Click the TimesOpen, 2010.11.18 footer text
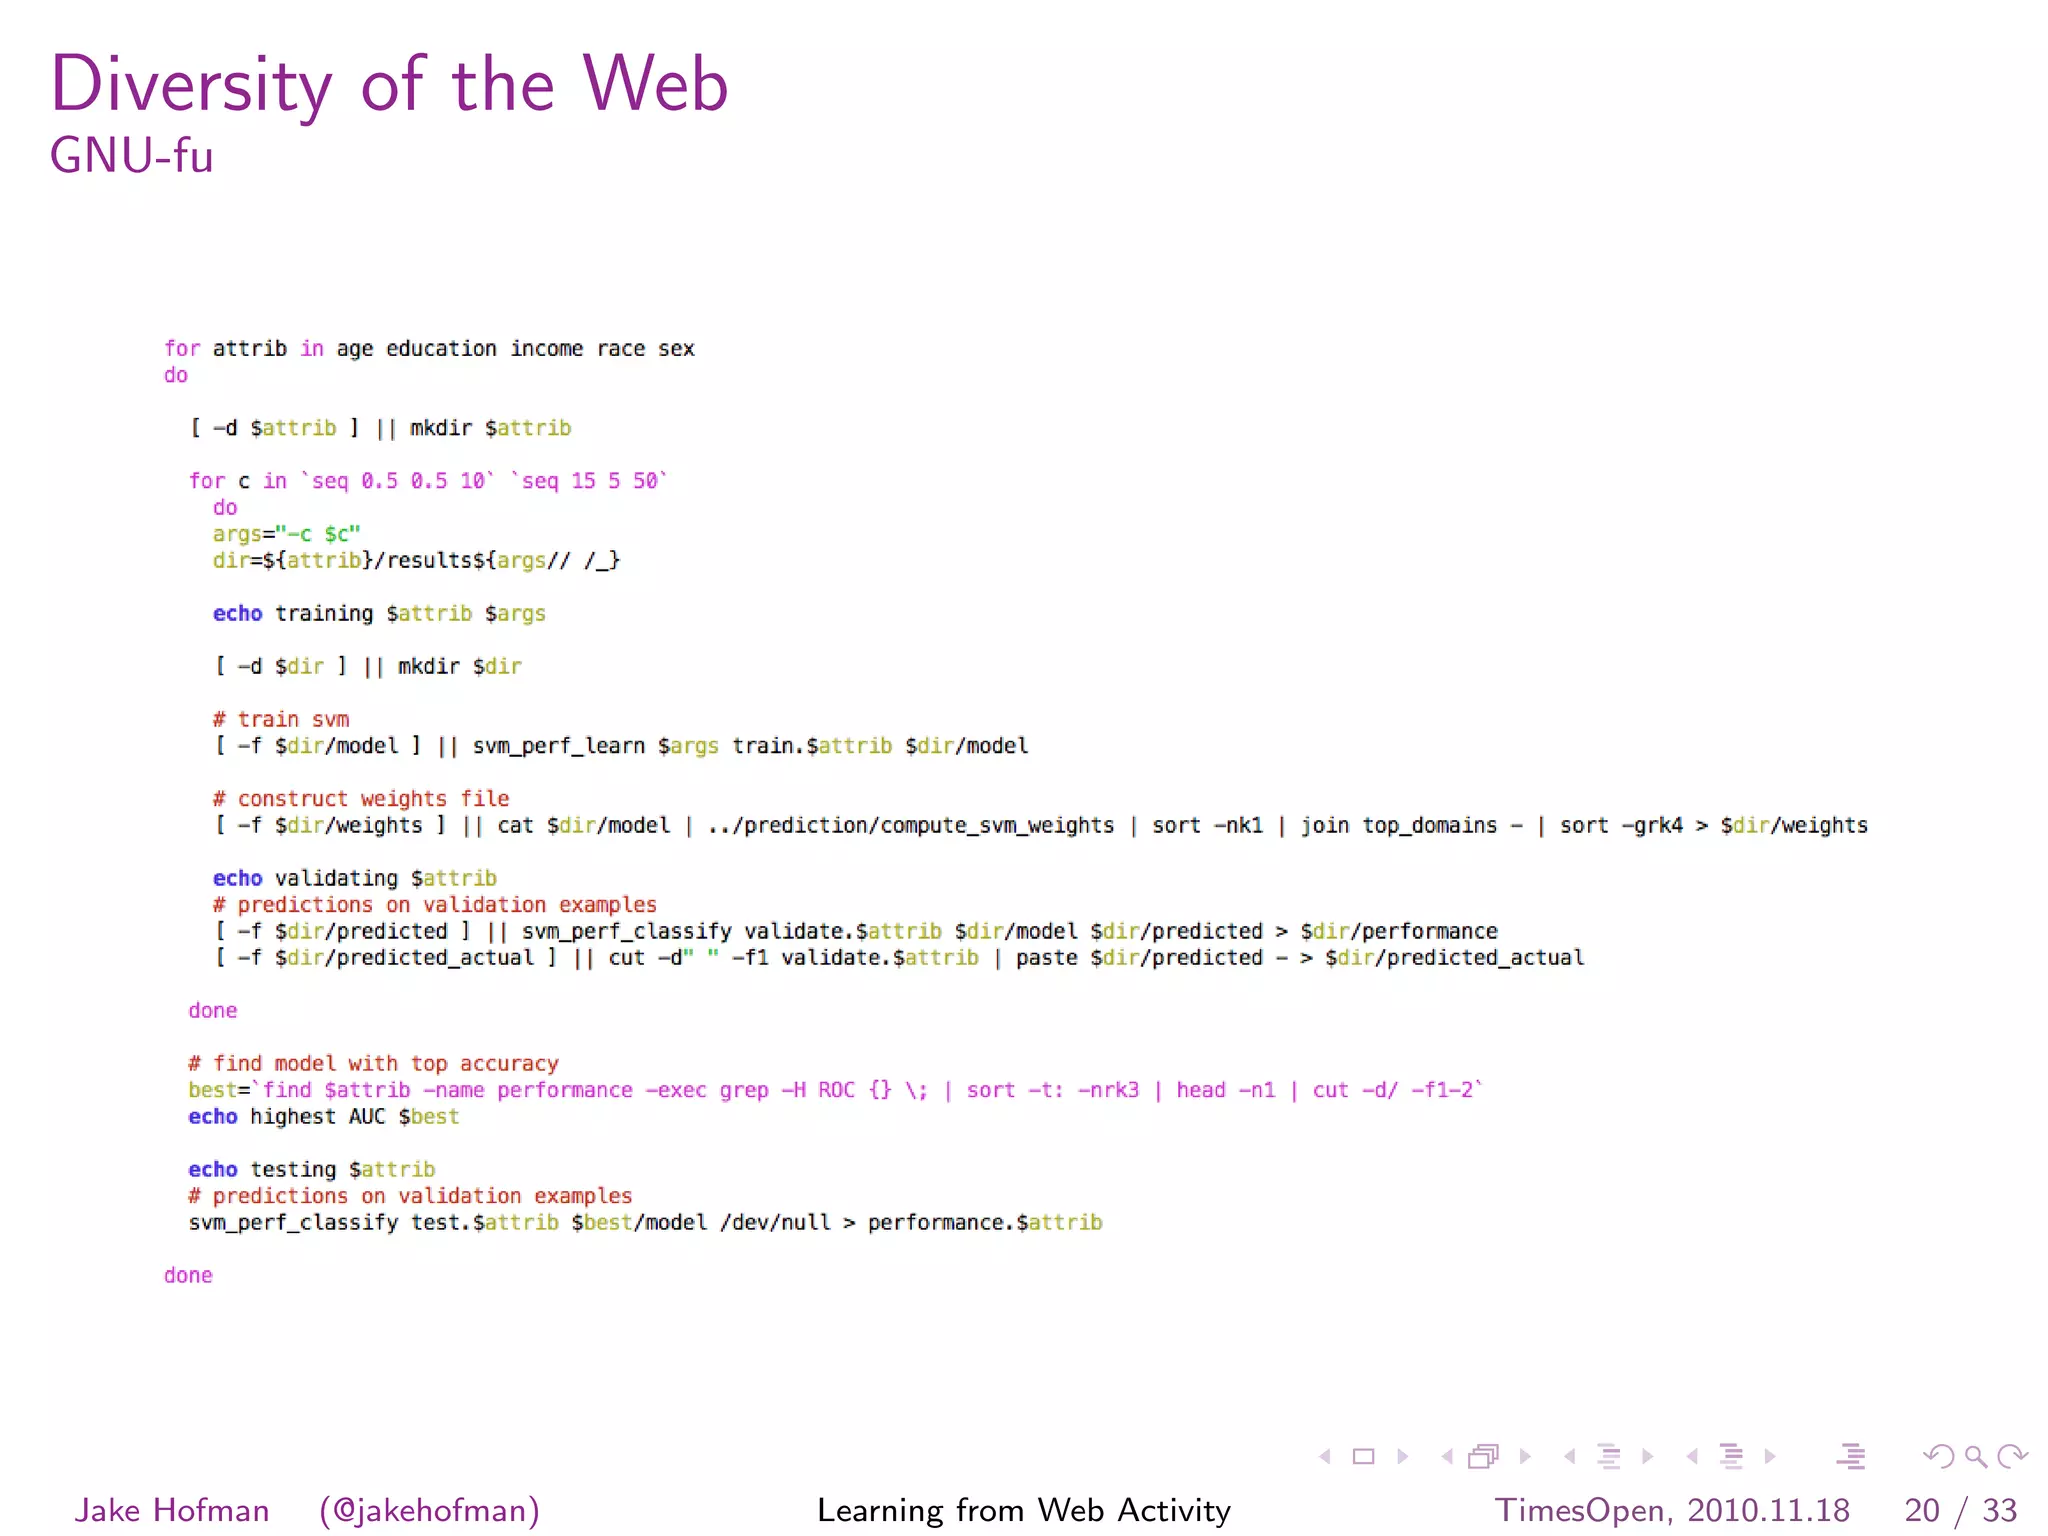2048x1536 pixels. click(x=1672, y=1510)
